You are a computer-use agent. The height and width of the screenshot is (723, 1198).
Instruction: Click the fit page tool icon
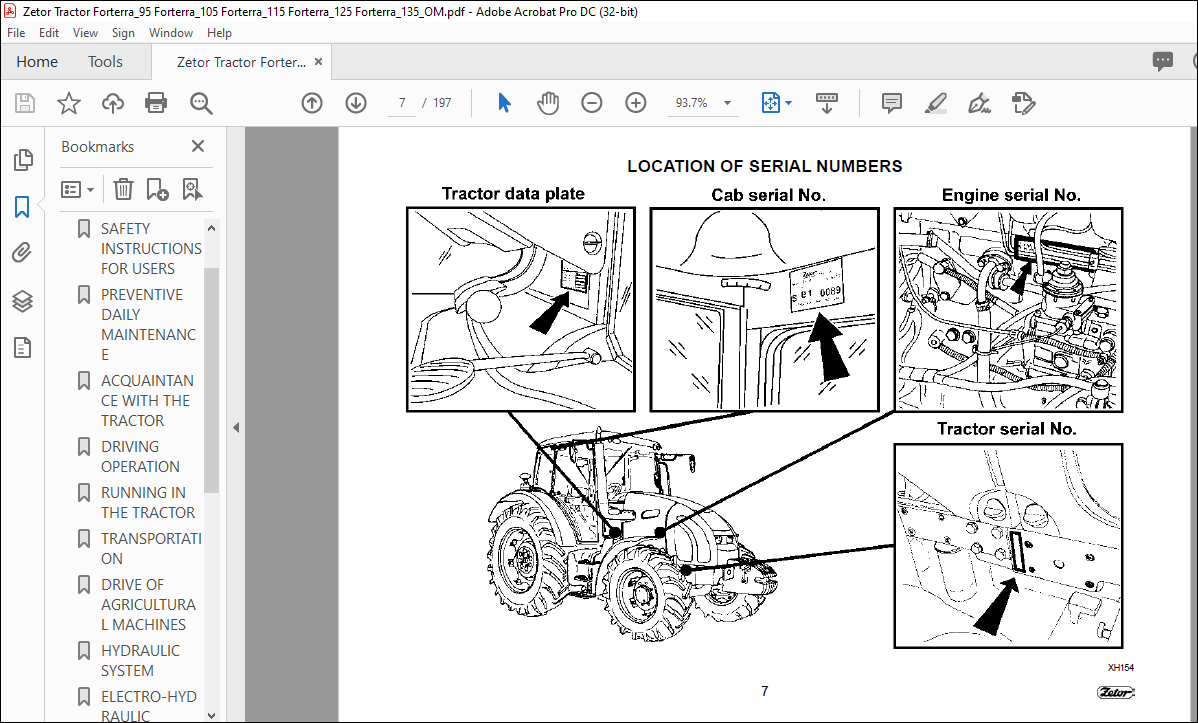tap(770, 102)
